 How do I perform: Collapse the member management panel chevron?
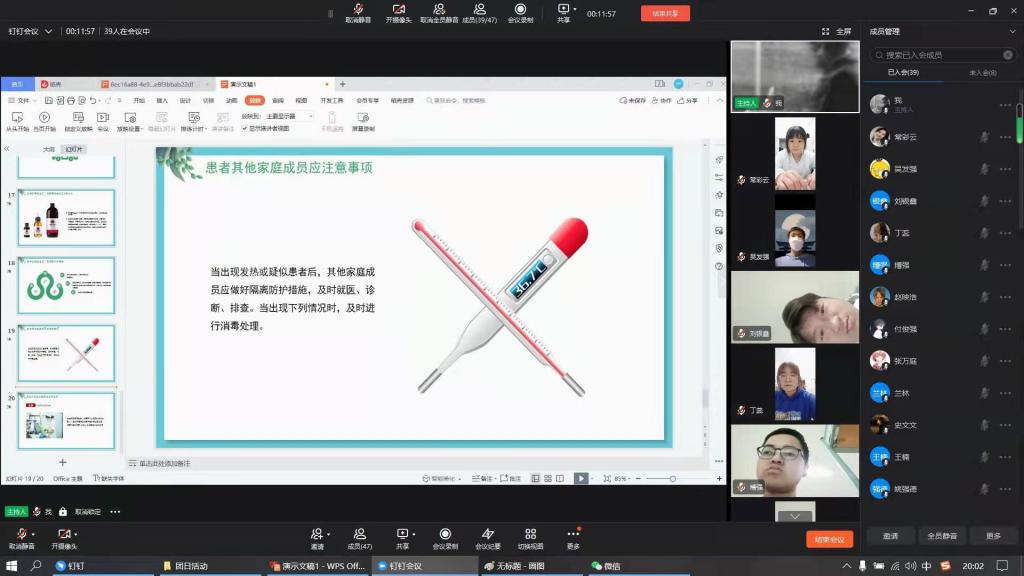(1012, 32)
